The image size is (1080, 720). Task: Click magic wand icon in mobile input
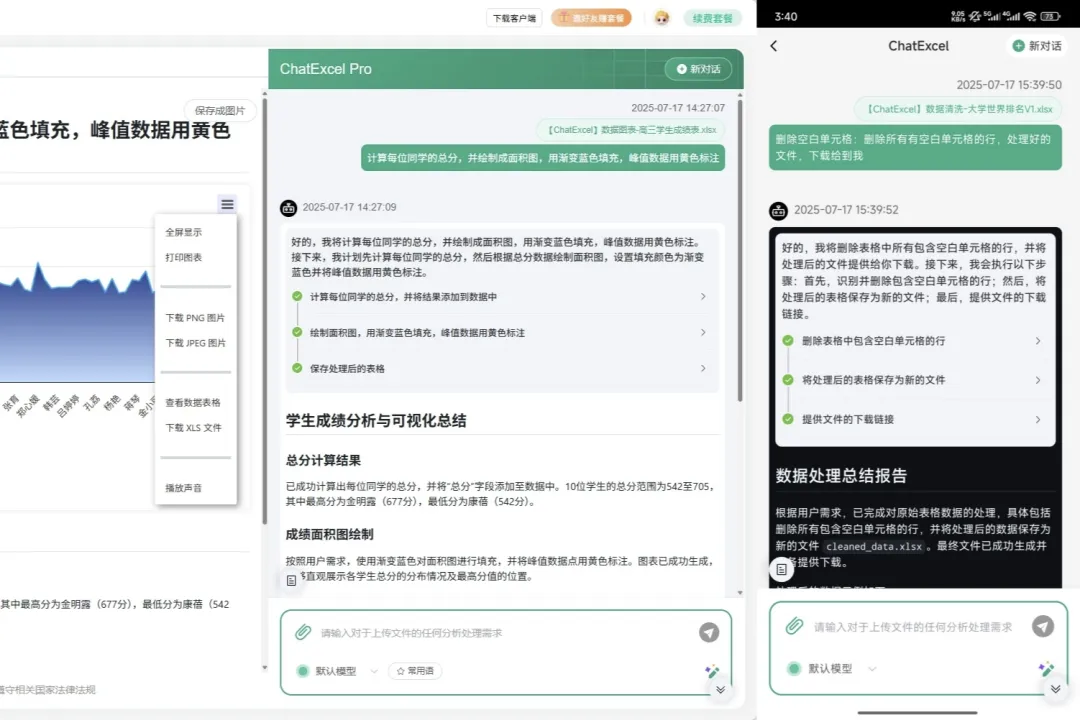[1046, 668]
